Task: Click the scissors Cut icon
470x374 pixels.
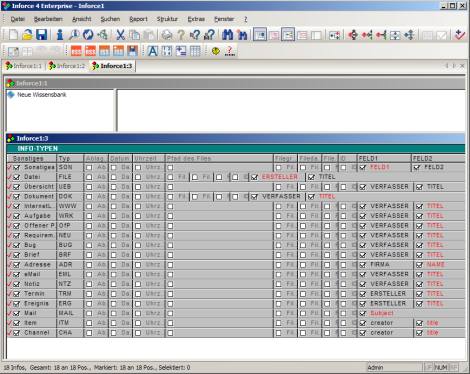Action: tap(120, 35)
